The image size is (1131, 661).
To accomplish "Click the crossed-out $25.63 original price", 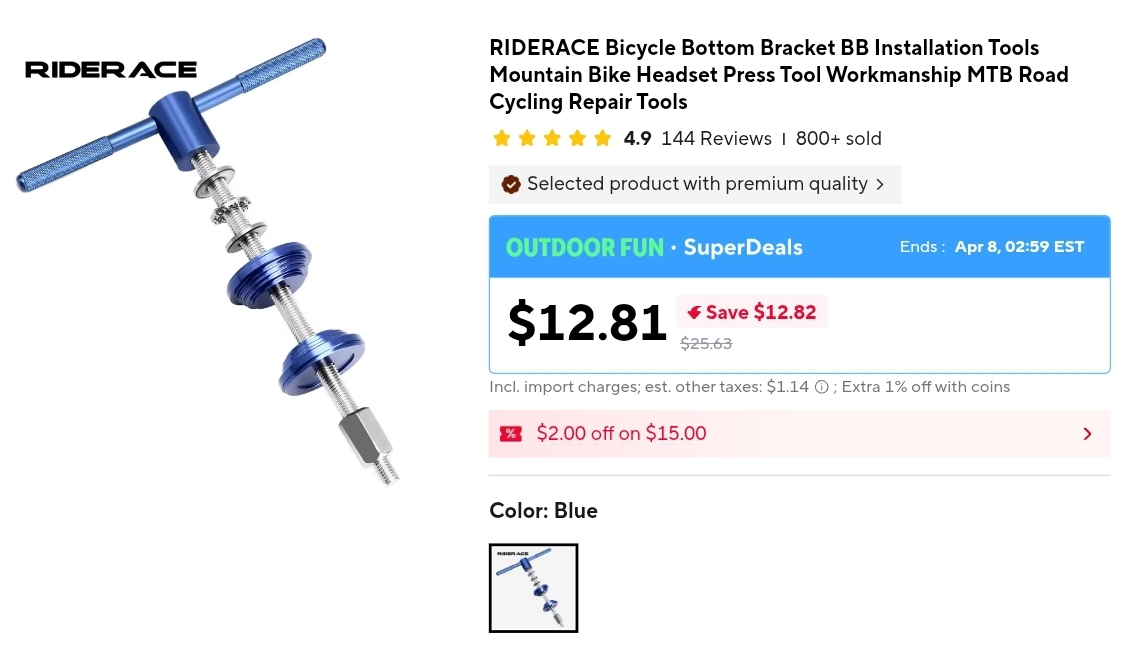I will 706,344.
